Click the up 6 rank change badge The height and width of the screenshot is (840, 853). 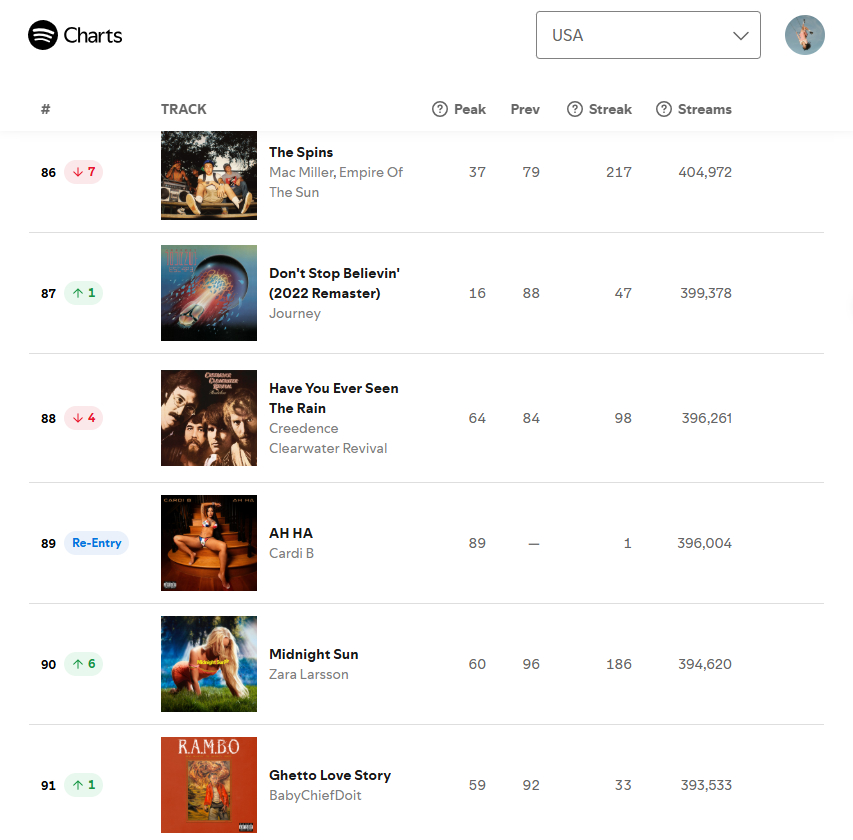point(84,664)
